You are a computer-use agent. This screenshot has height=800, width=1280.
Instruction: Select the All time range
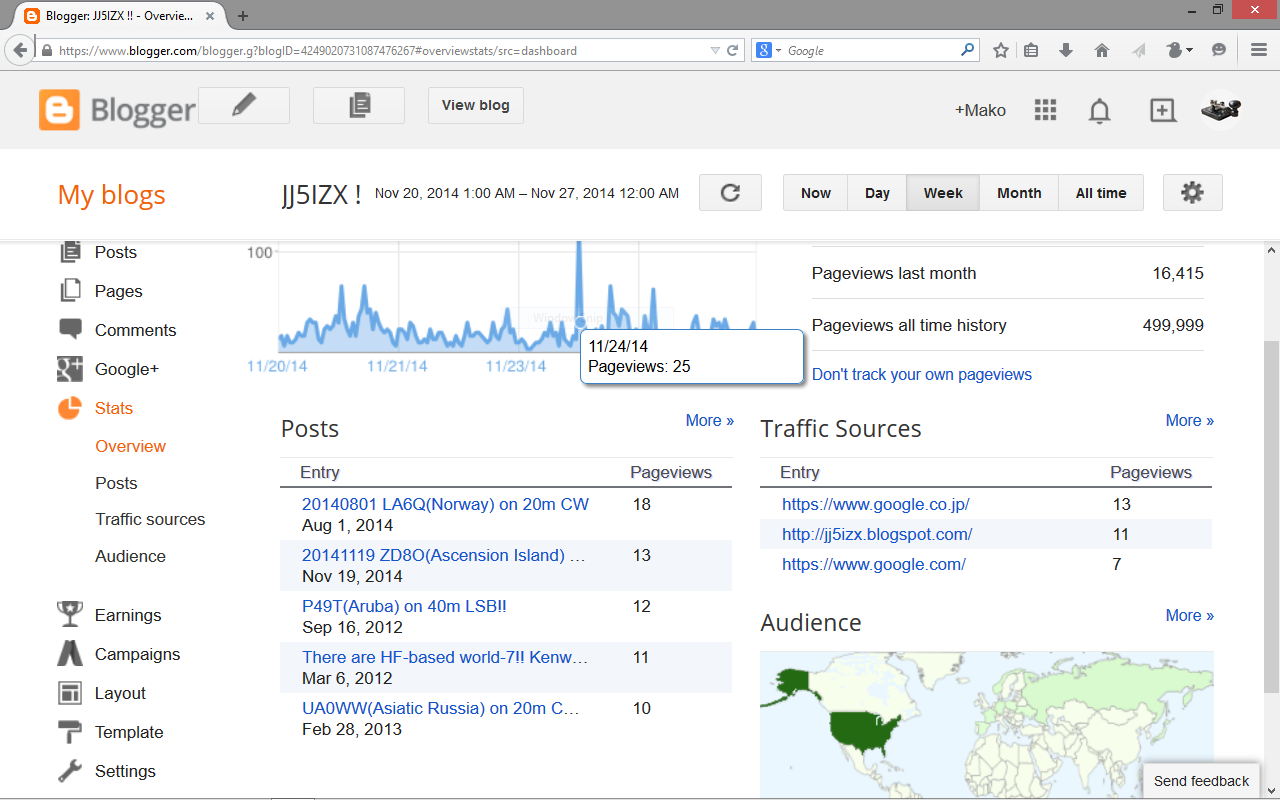1101,193
